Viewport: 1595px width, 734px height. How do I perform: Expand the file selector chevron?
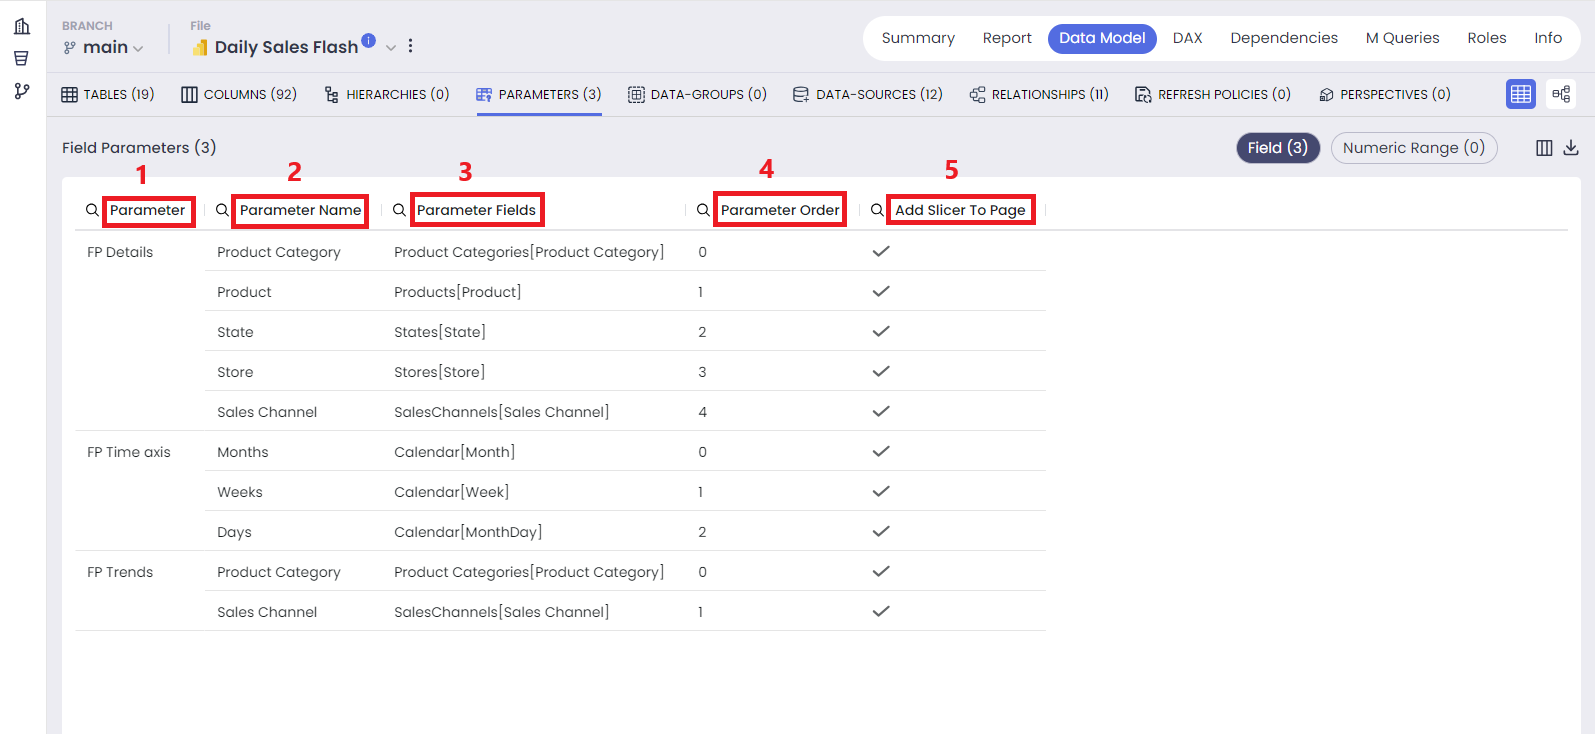391,48
